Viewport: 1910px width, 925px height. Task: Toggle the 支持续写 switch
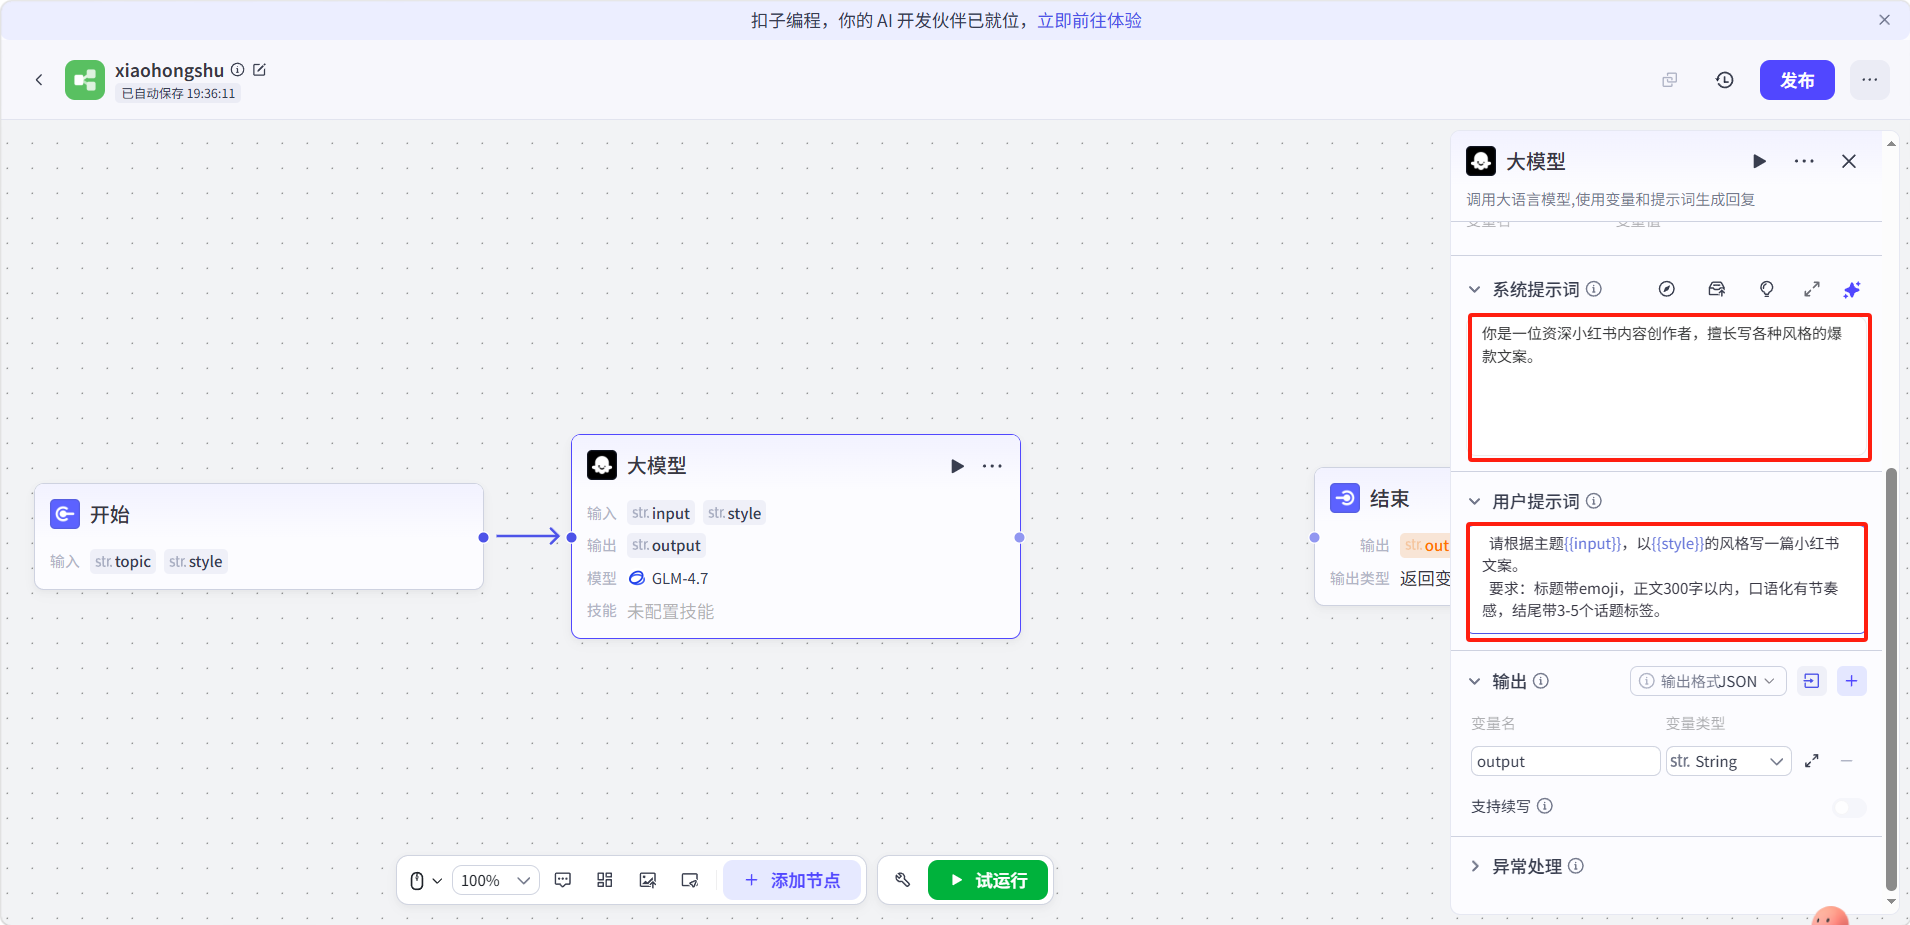(1849, 807)
